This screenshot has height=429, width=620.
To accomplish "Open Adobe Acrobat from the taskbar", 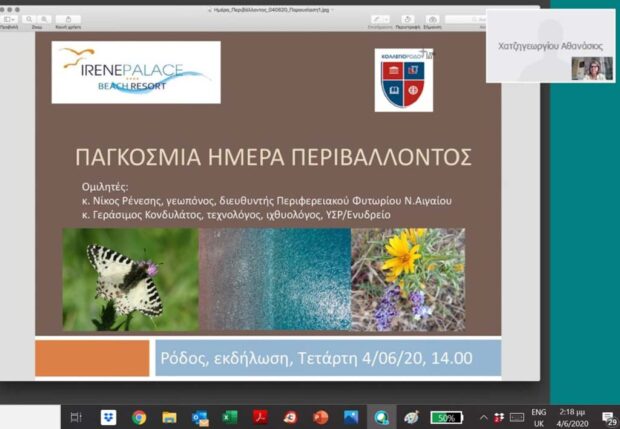I will 260,418.
